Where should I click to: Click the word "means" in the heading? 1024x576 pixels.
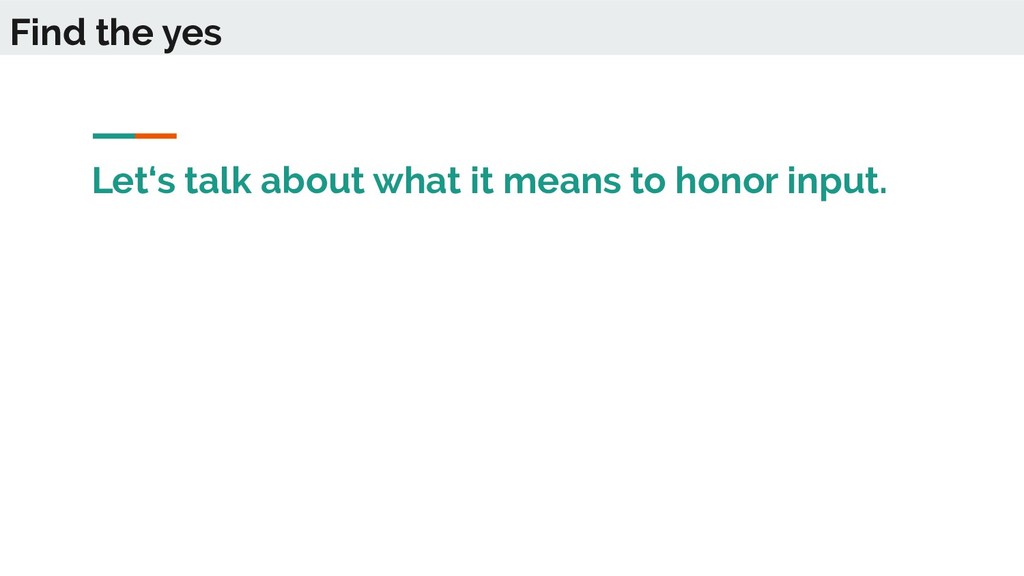pos(562,182)
